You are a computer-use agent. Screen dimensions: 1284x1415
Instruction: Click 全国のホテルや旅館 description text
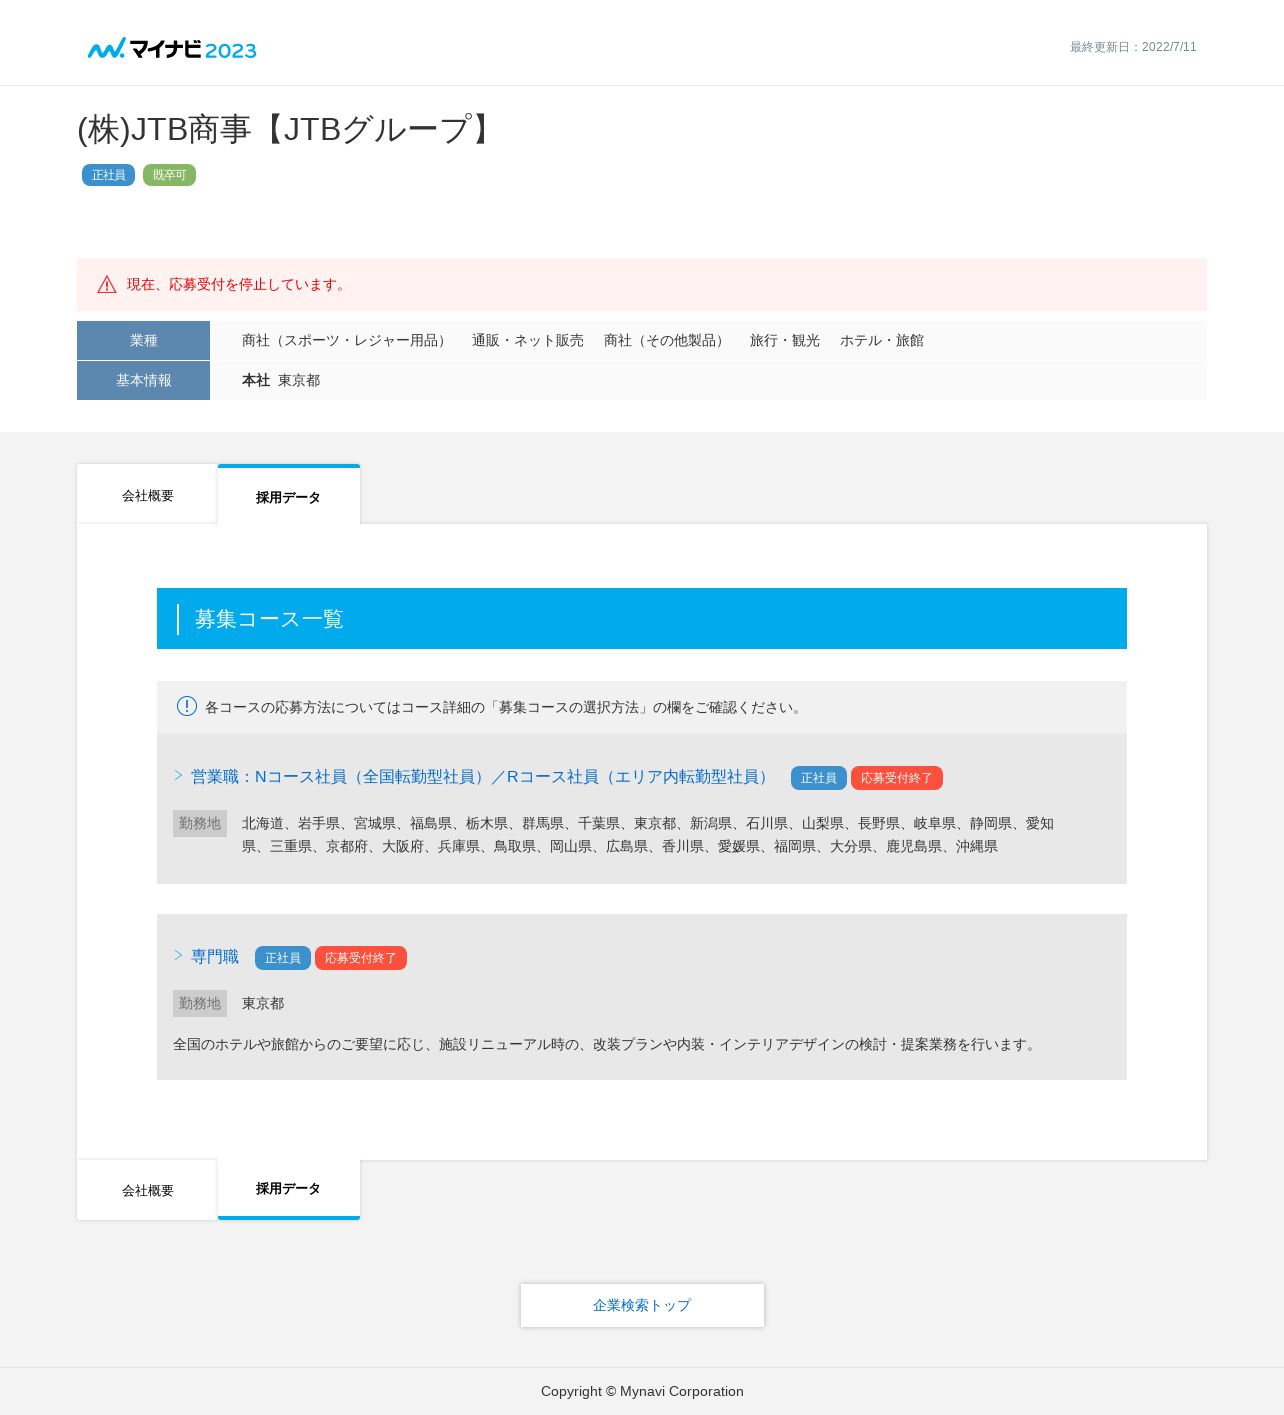pyautogui.click(x=607, y=1044)
